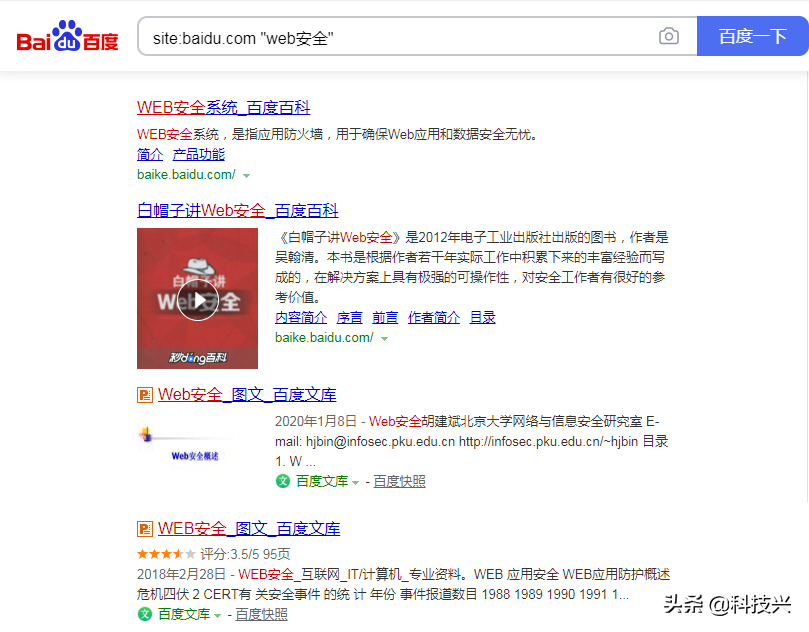Jump to 产品功能 section link
The height and width of the screenshot is (632, 809).
199,154
